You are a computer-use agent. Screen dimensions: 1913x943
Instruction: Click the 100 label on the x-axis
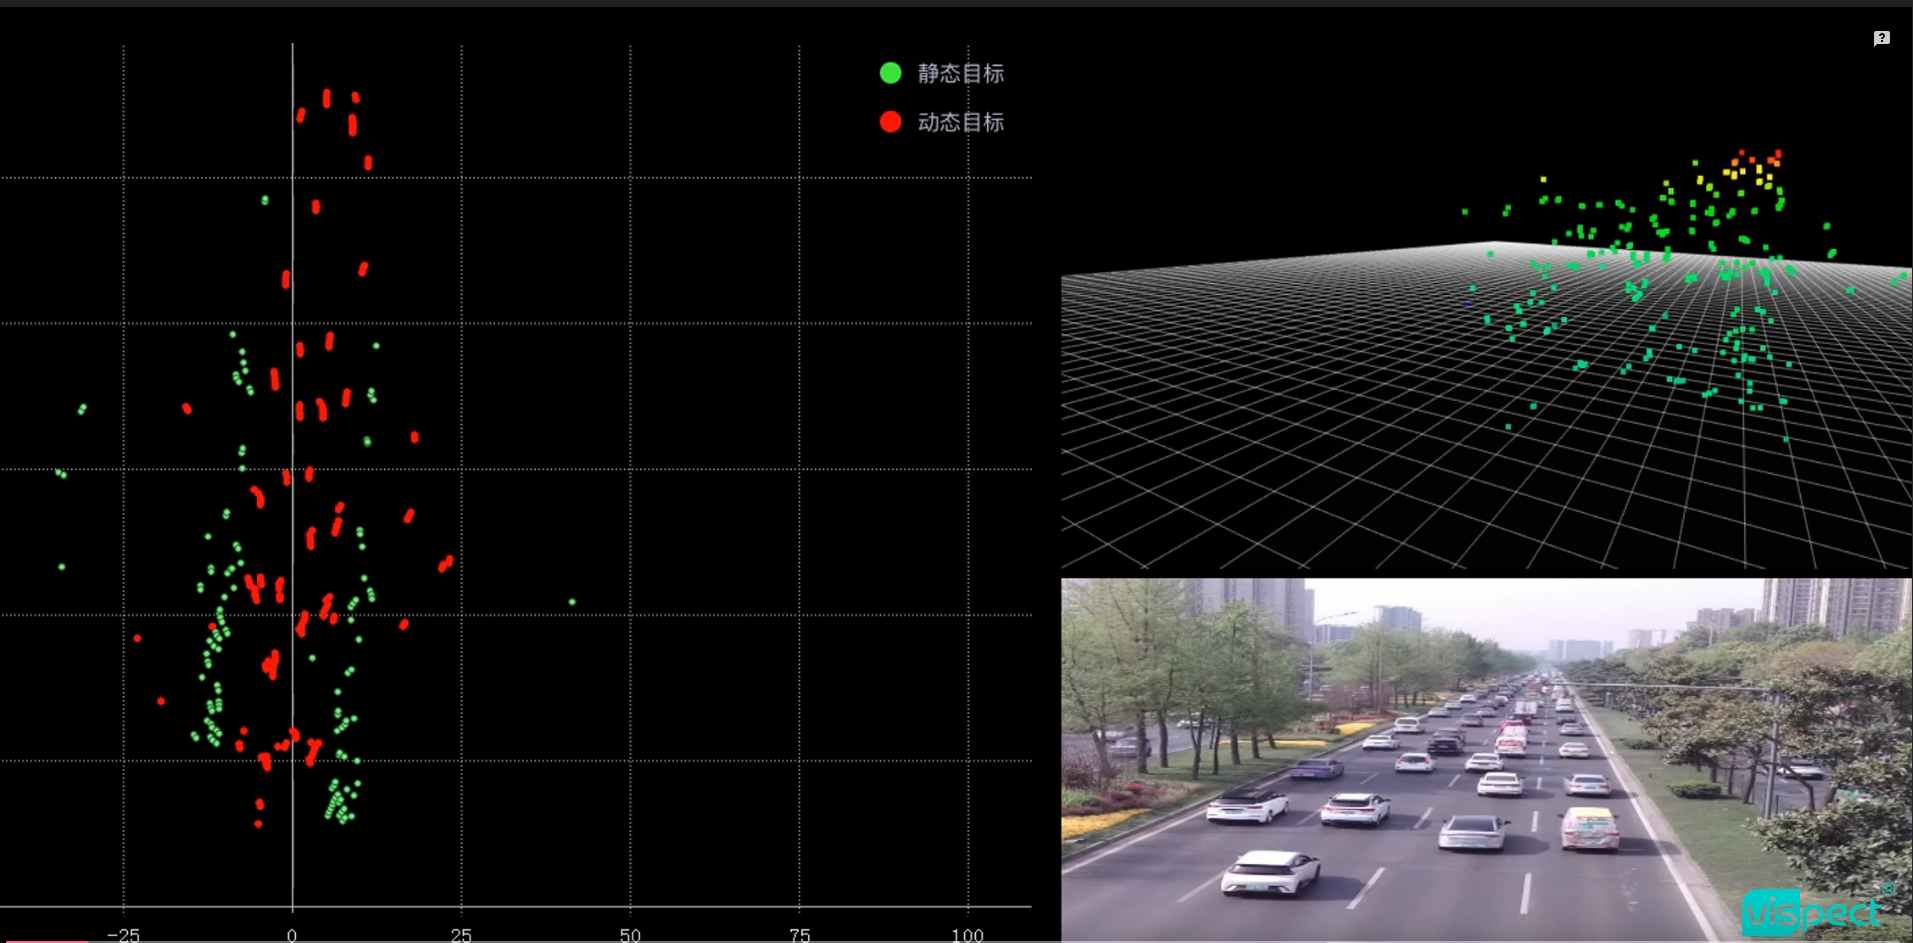(967, 935)
